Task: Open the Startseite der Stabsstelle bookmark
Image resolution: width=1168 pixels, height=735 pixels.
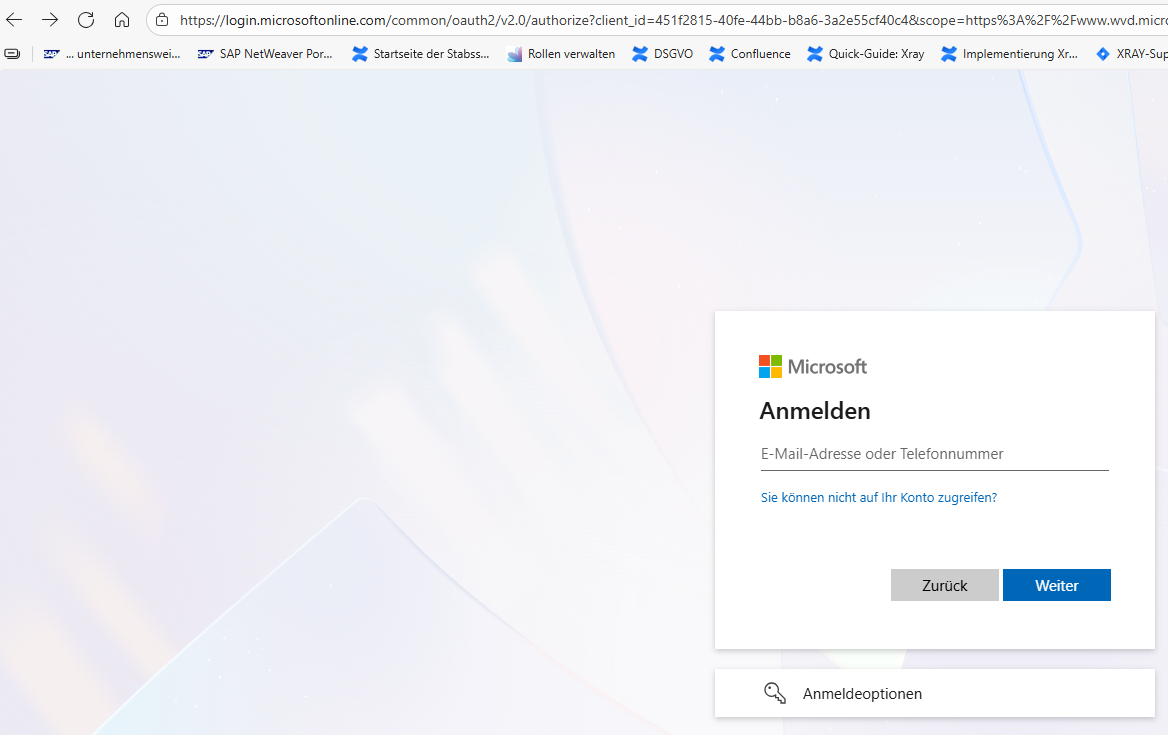Action: [x=421, y=54]
